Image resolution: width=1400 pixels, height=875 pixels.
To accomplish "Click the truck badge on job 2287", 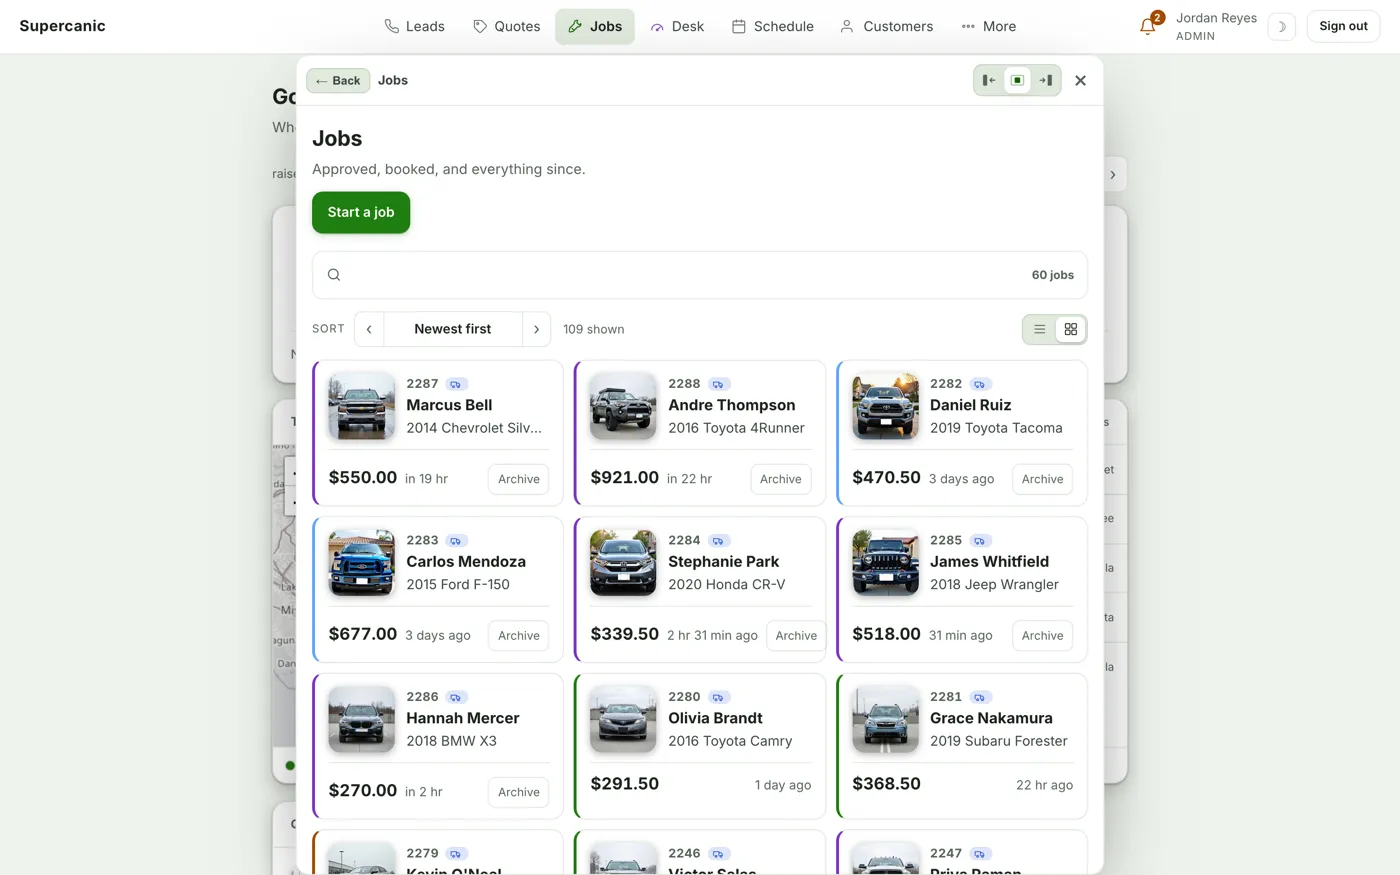I will (456, 384).
